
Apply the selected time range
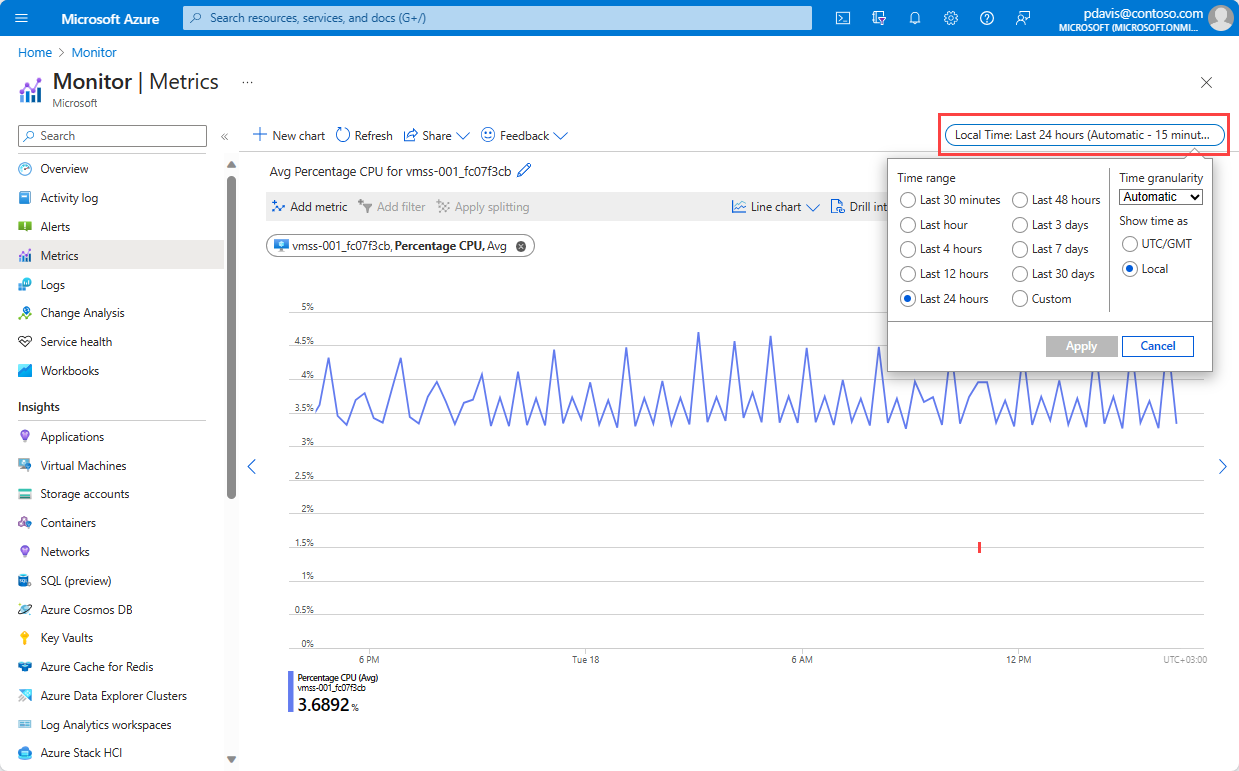click(x=1081, y=346)
